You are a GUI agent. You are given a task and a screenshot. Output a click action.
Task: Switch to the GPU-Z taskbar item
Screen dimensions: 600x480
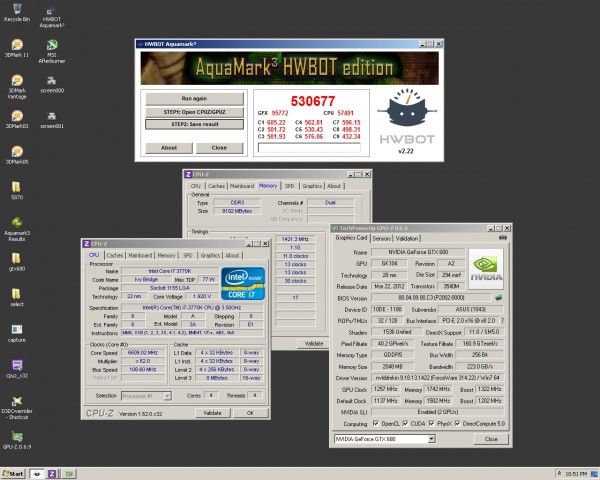(x=69, y=474)
